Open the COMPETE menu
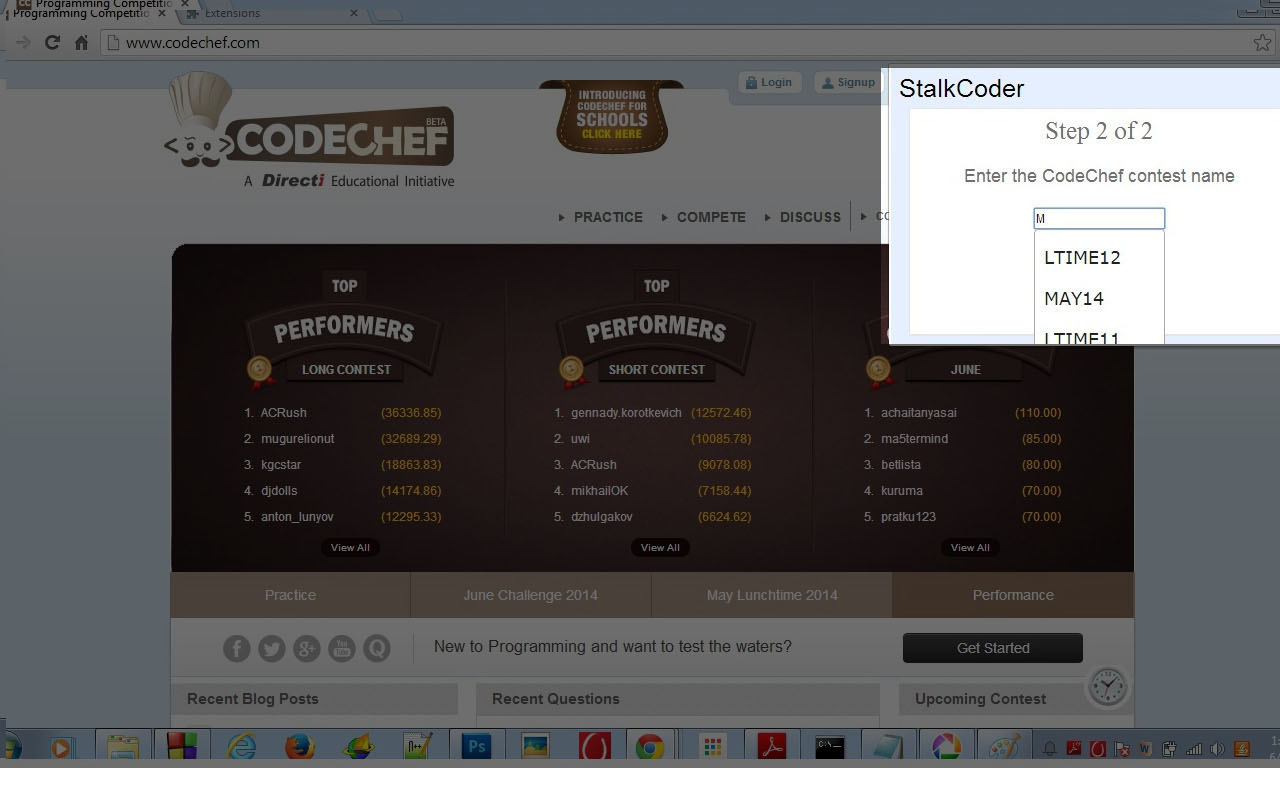Viewport: 1280px width, 800px height. 711,217
